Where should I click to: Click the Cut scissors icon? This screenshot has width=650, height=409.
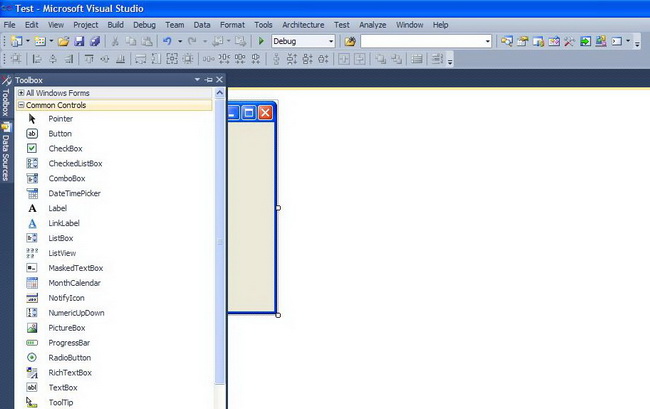115,41
